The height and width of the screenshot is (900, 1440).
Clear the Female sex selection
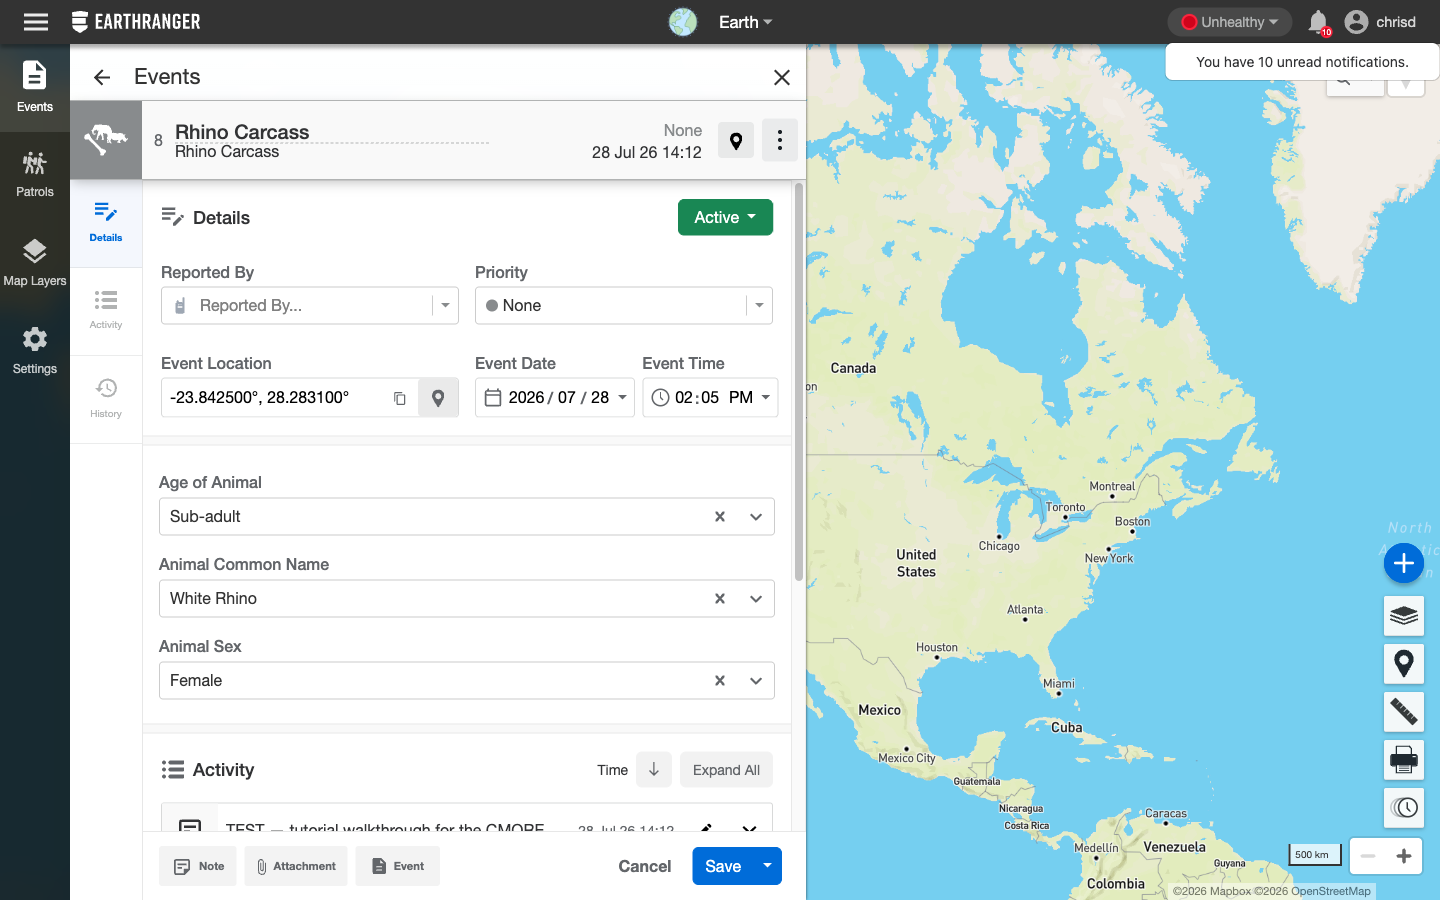pos(720,681)
